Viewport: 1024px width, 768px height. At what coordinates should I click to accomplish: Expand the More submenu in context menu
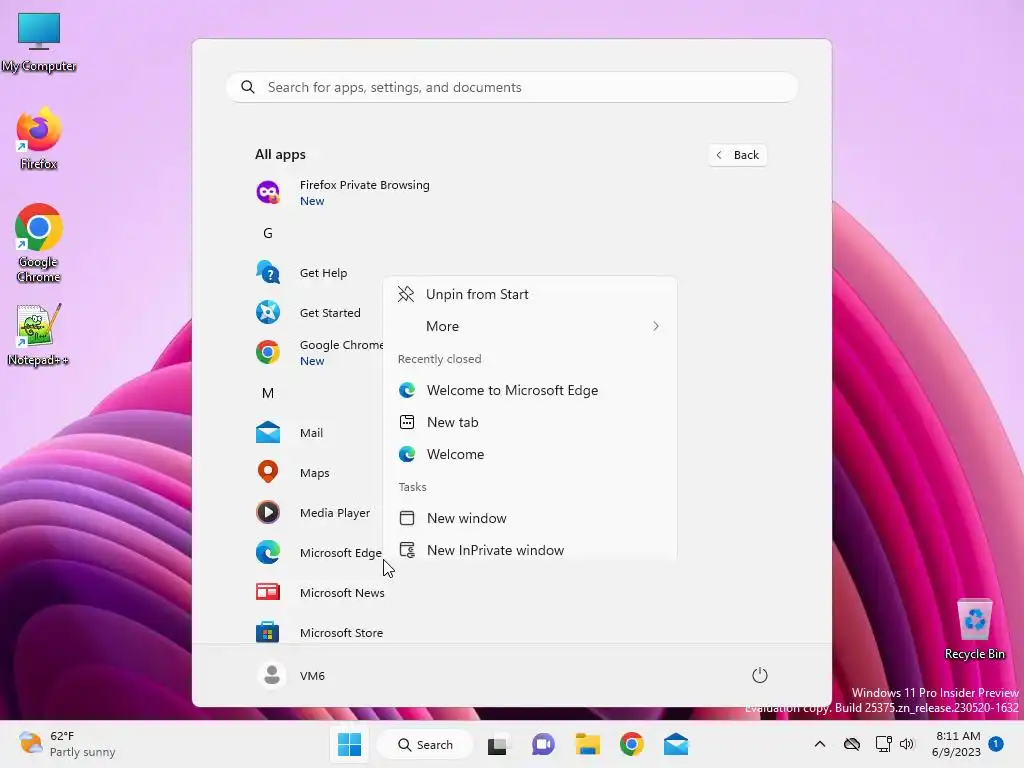530,326
